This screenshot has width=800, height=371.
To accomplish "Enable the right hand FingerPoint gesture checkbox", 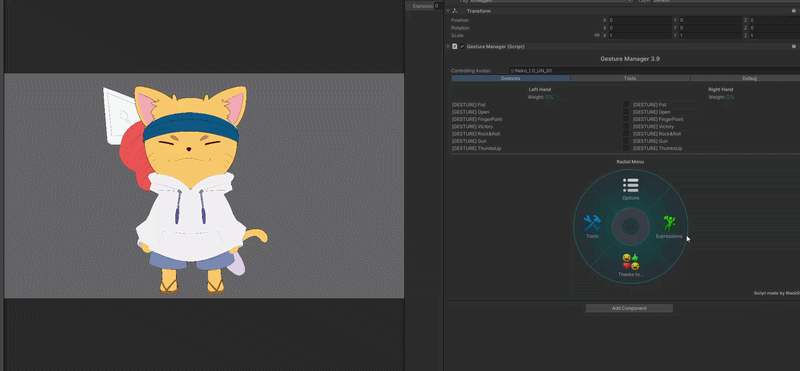I will 626,119.
